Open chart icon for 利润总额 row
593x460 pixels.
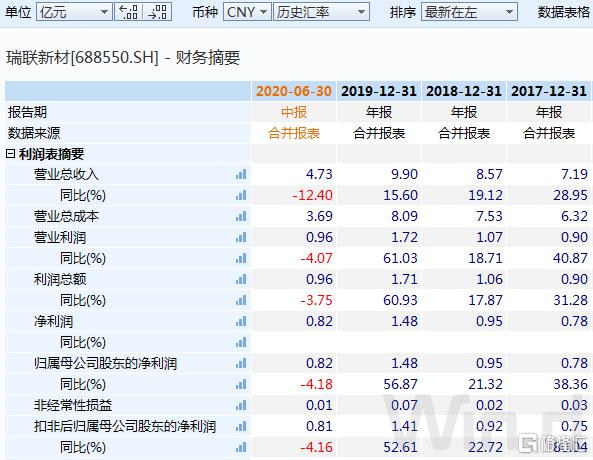click(x=241, y=280)
